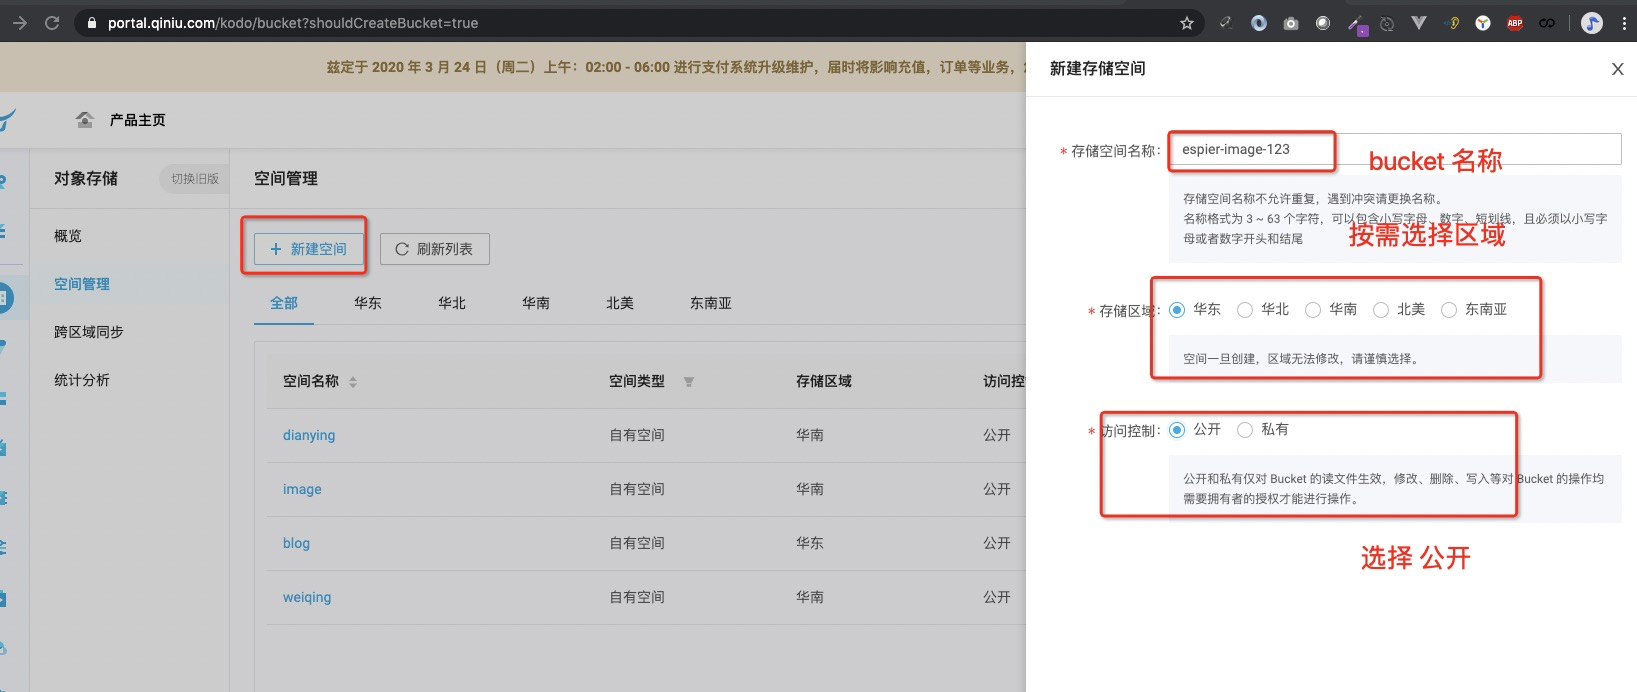Open the 空间类型 column filter
This screenshot has width=1637, height=692.
[x=689, y=382]
